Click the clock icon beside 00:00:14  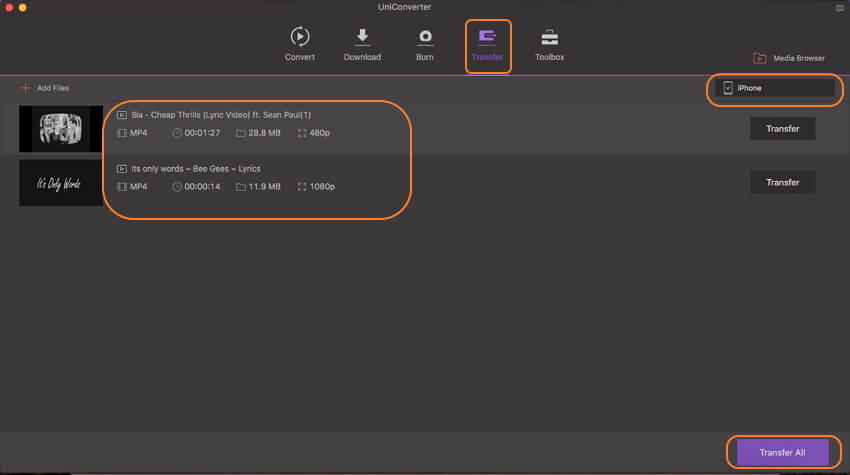tap(177, 187)
